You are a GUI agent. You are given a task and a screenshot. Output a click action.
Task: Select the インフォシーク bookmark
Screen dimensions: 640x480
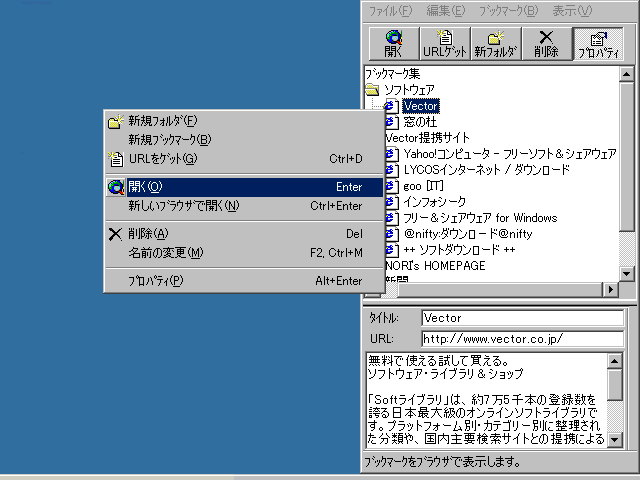pyautogui.click(x=434, y=202)
